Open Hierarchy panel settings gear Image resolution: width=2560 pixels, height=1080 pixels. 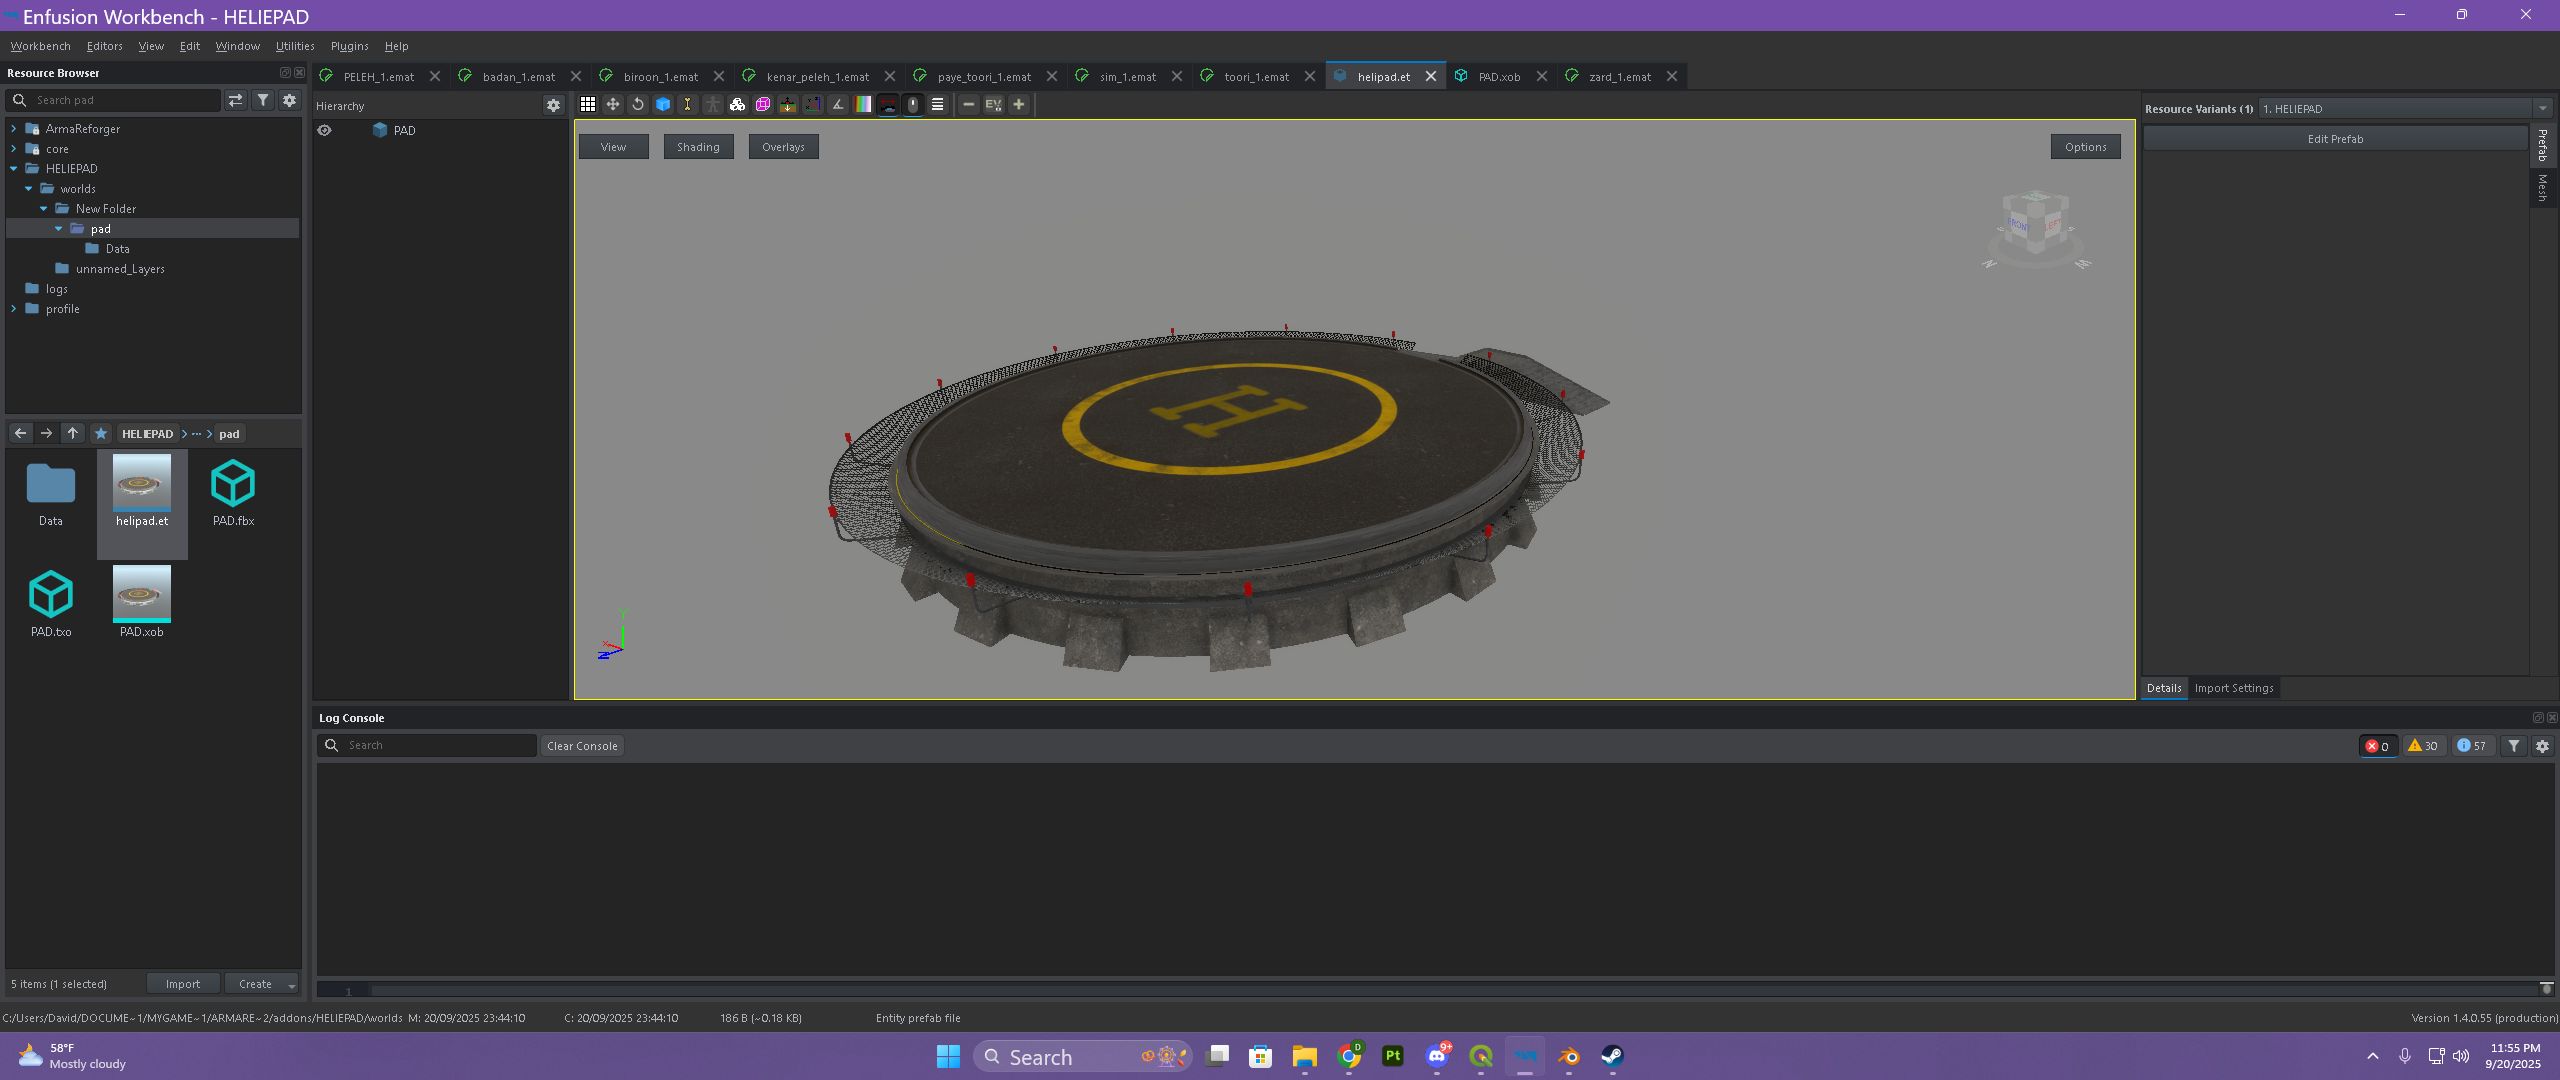553,106
